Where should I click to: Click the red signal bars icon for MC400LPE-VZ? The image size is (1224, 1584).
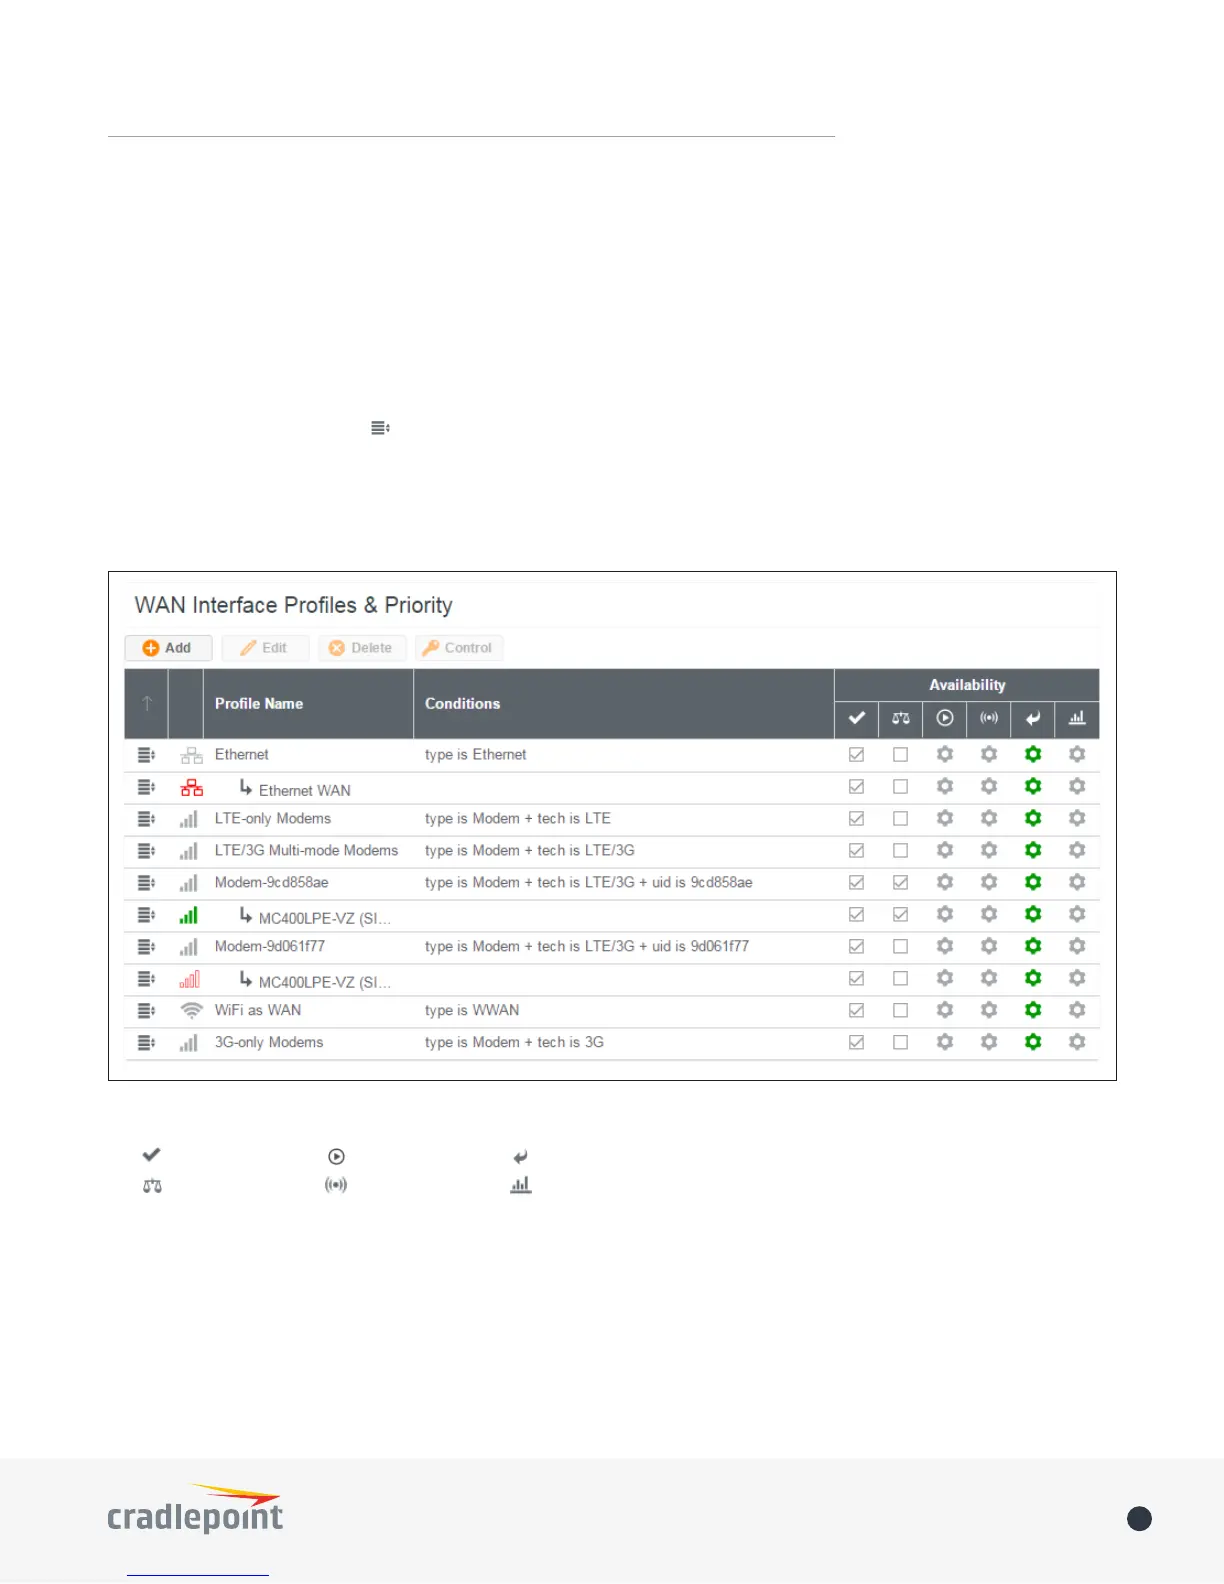point(189,979)
